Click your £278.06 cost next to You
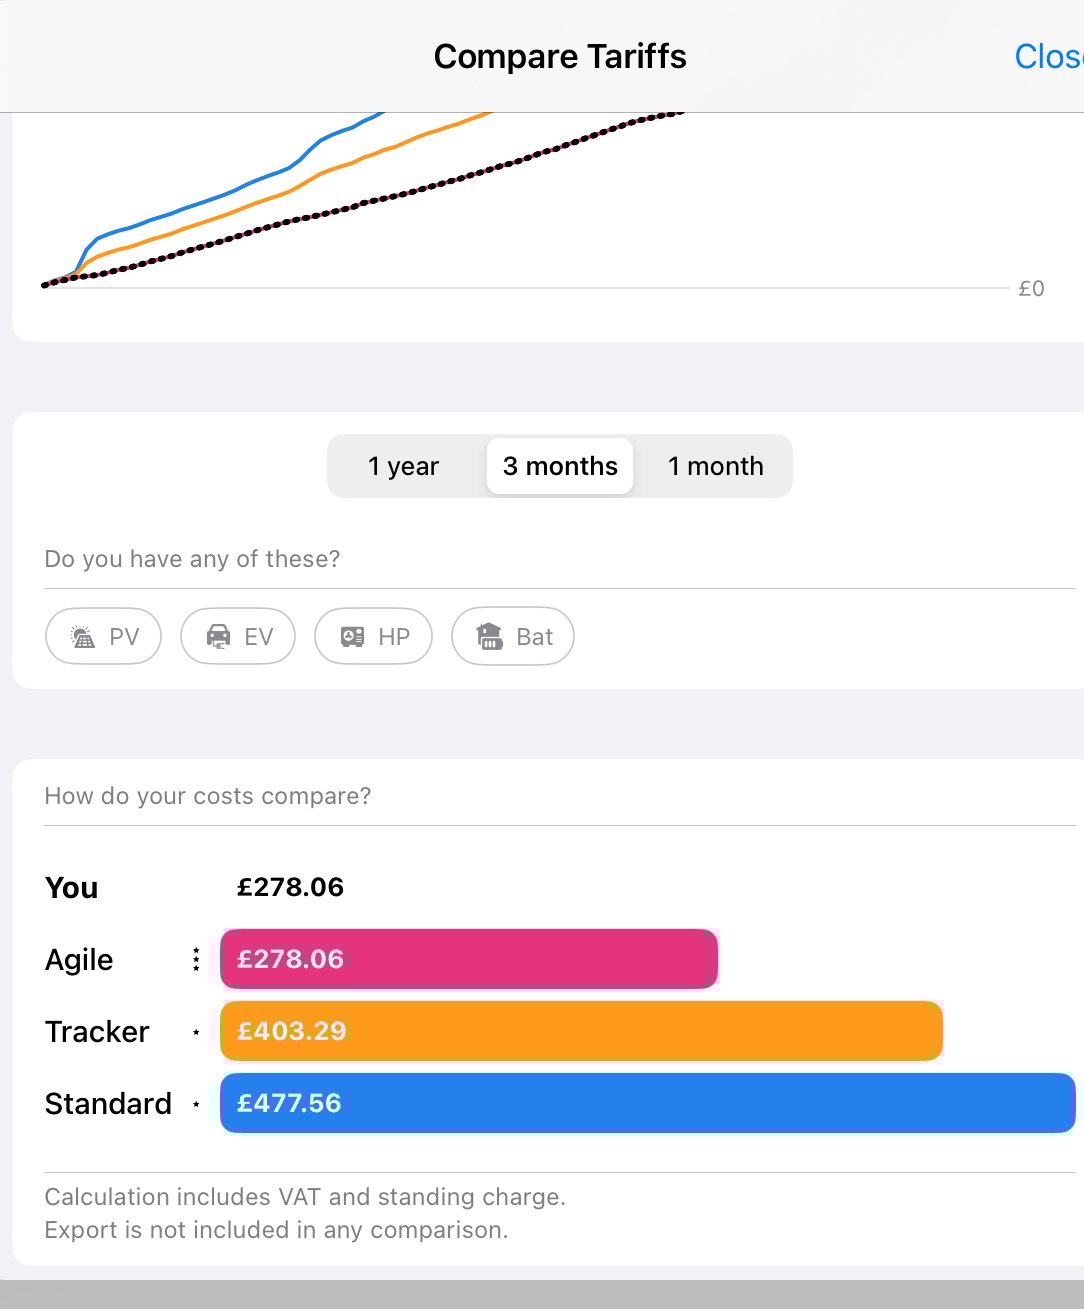Screen dimensions: 1084x1309 coord(290,887)
